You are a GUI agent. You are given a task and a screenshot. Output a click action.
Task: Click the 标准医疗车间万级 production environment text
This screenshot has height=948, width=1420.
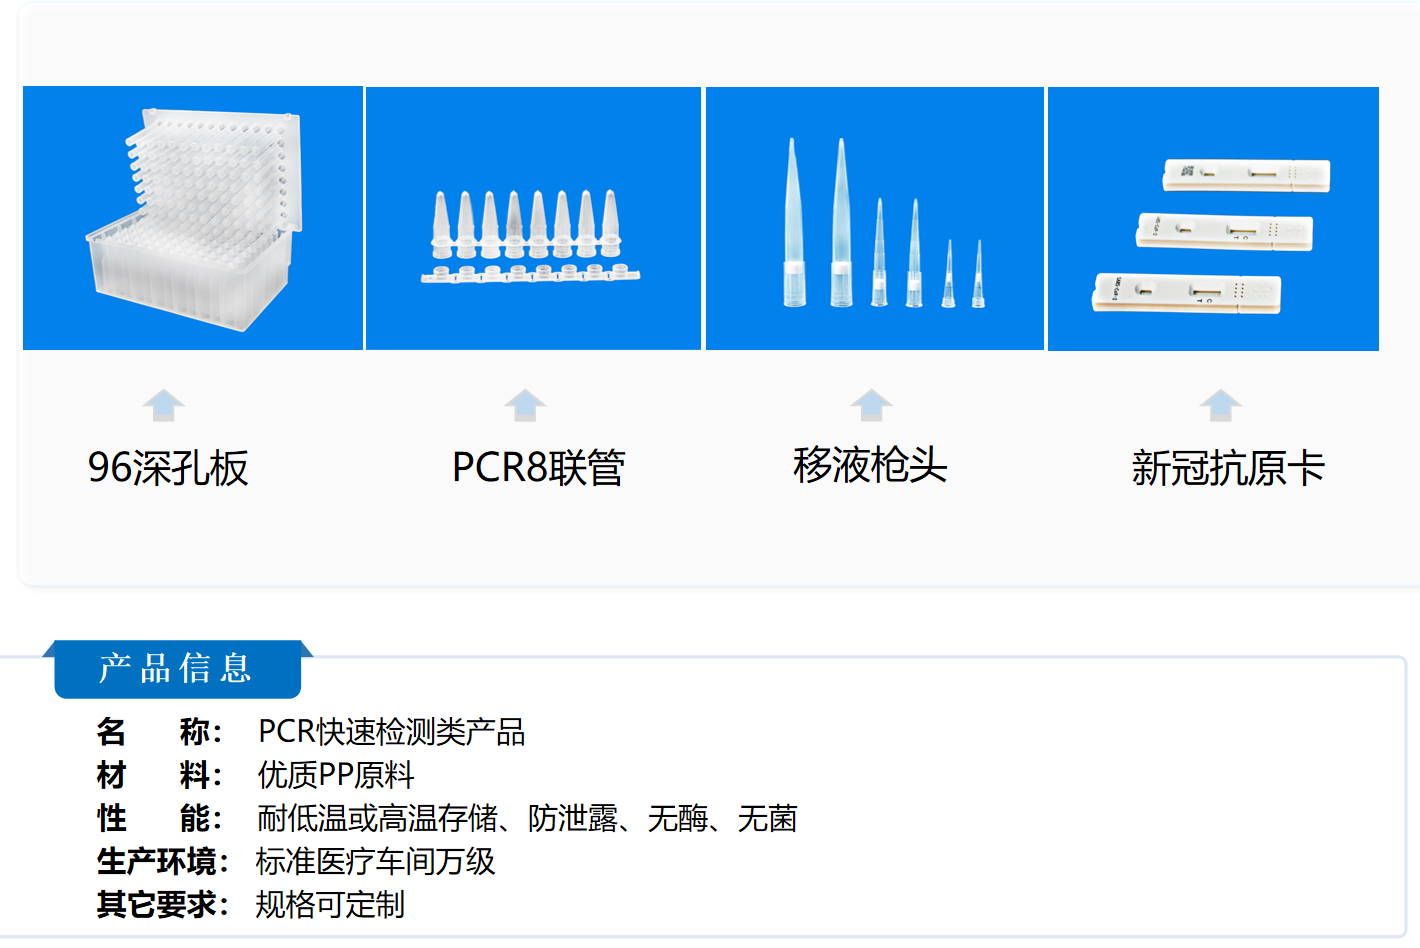click(x=375, y=861)
